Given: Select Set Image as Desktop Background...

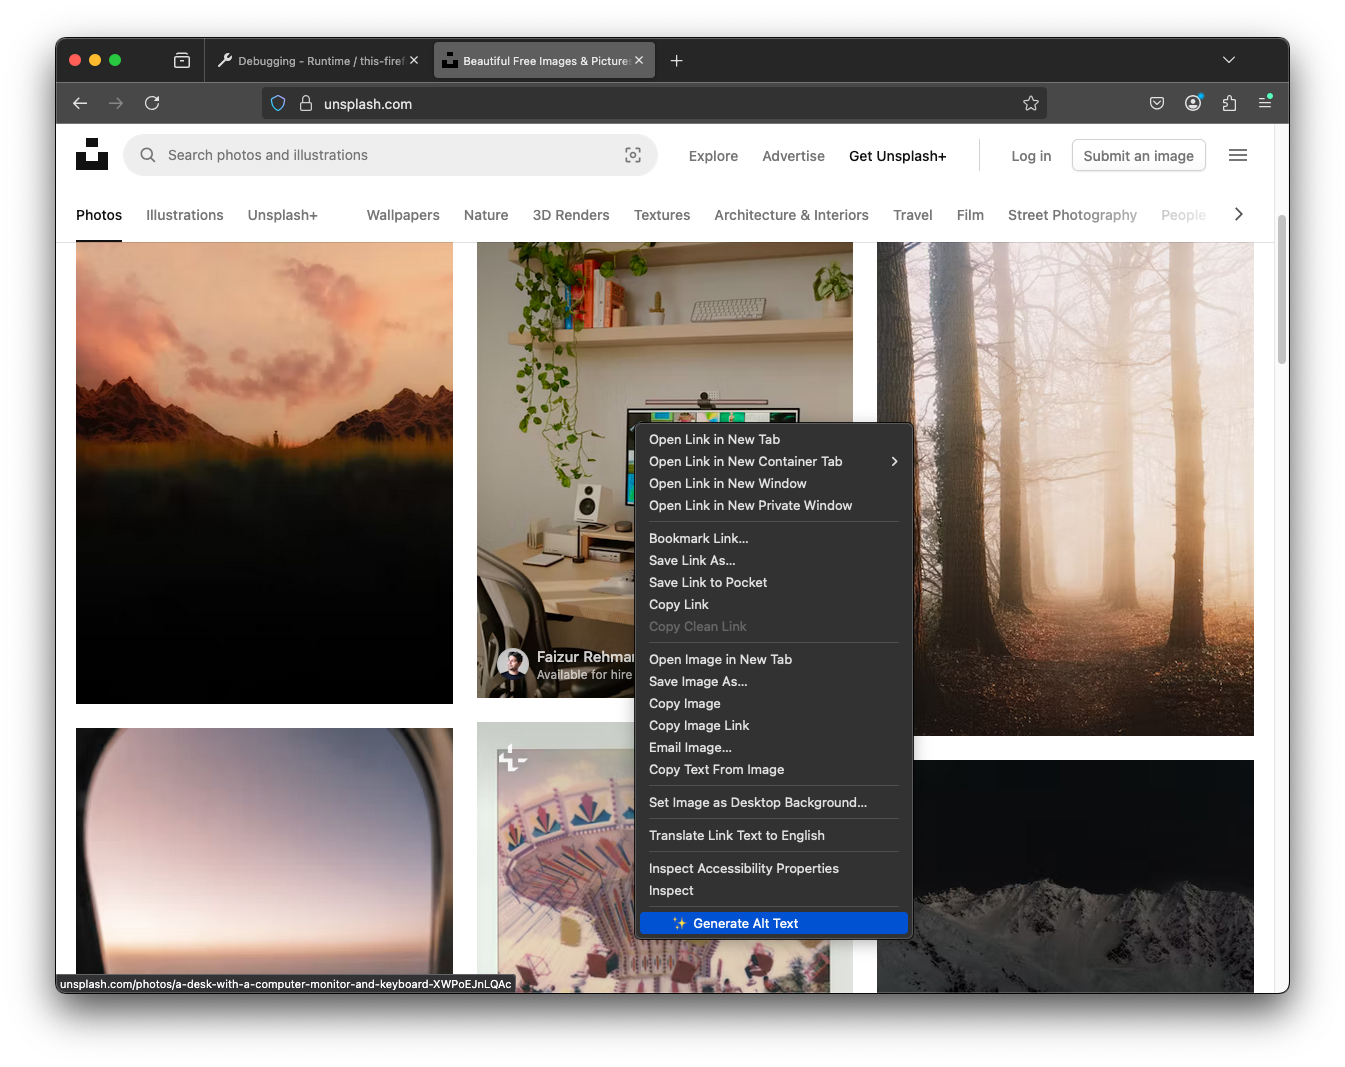Looking at the screenshot, I should pyautogui.click(x=774, y=802).
